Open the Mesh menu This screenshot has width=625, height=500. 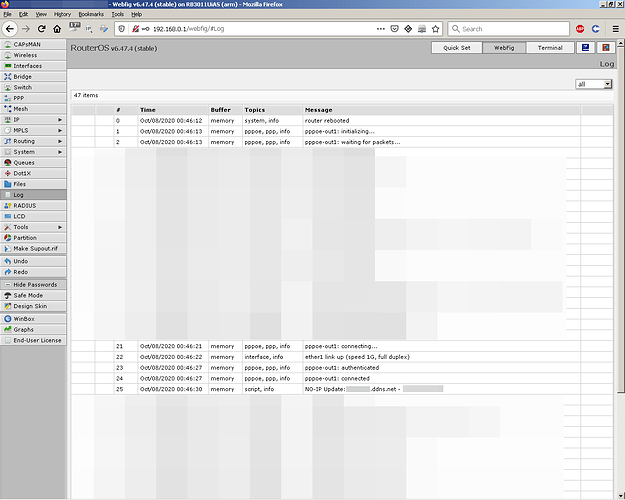(33, 109)
